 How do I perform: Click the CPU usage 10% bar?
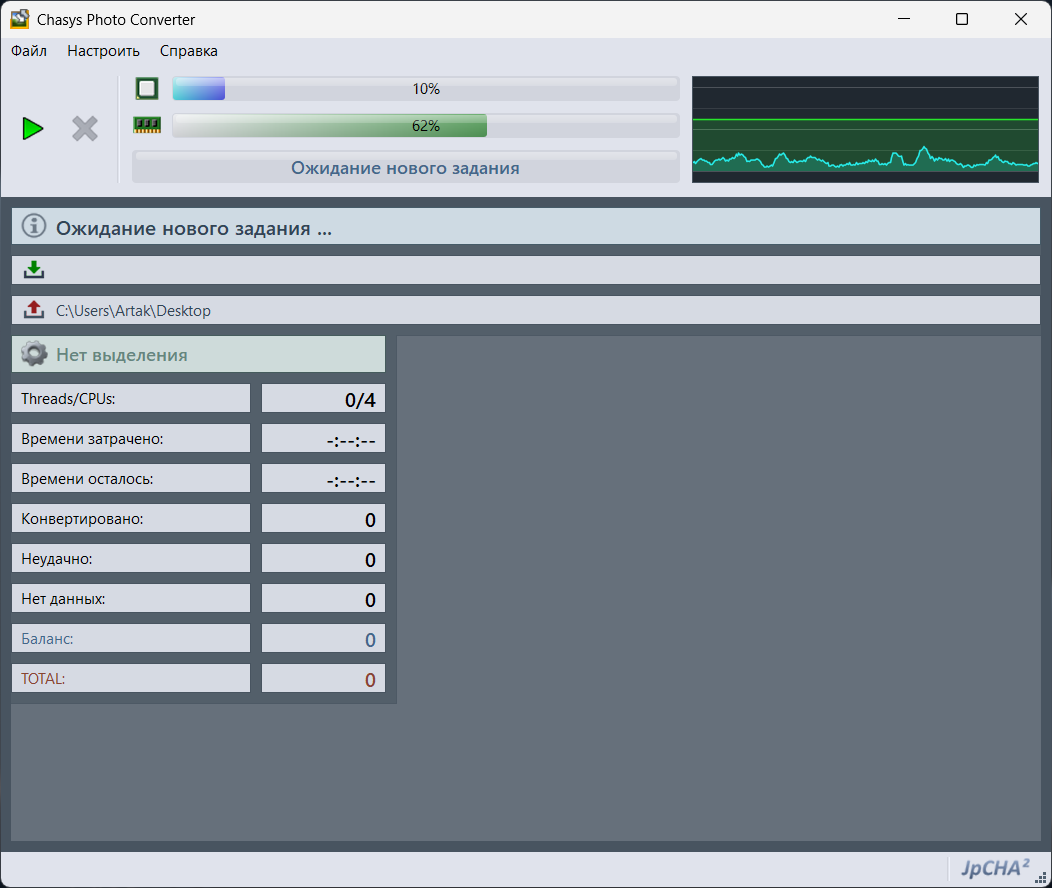tap(426, 89)
